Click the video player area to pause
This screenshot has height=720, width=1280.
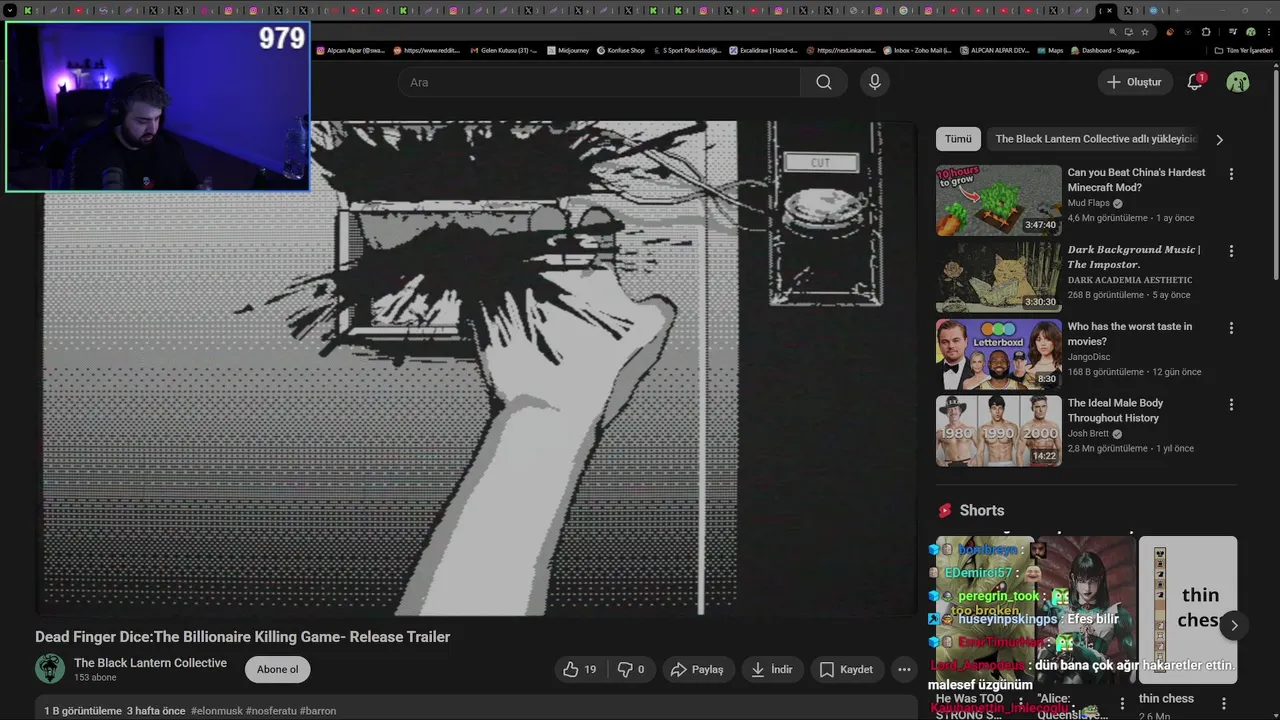476,368
